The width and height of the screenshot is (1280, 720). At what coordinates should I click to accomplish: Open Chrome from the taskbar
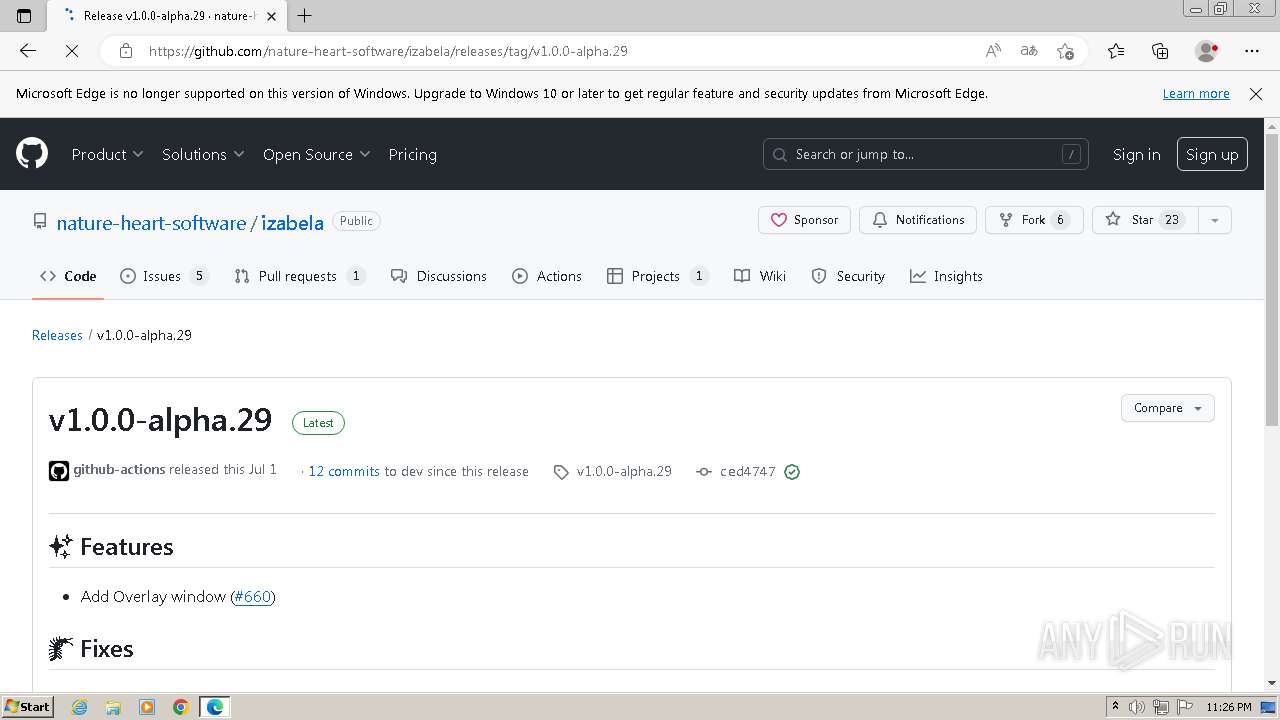(x=181, y=707)
